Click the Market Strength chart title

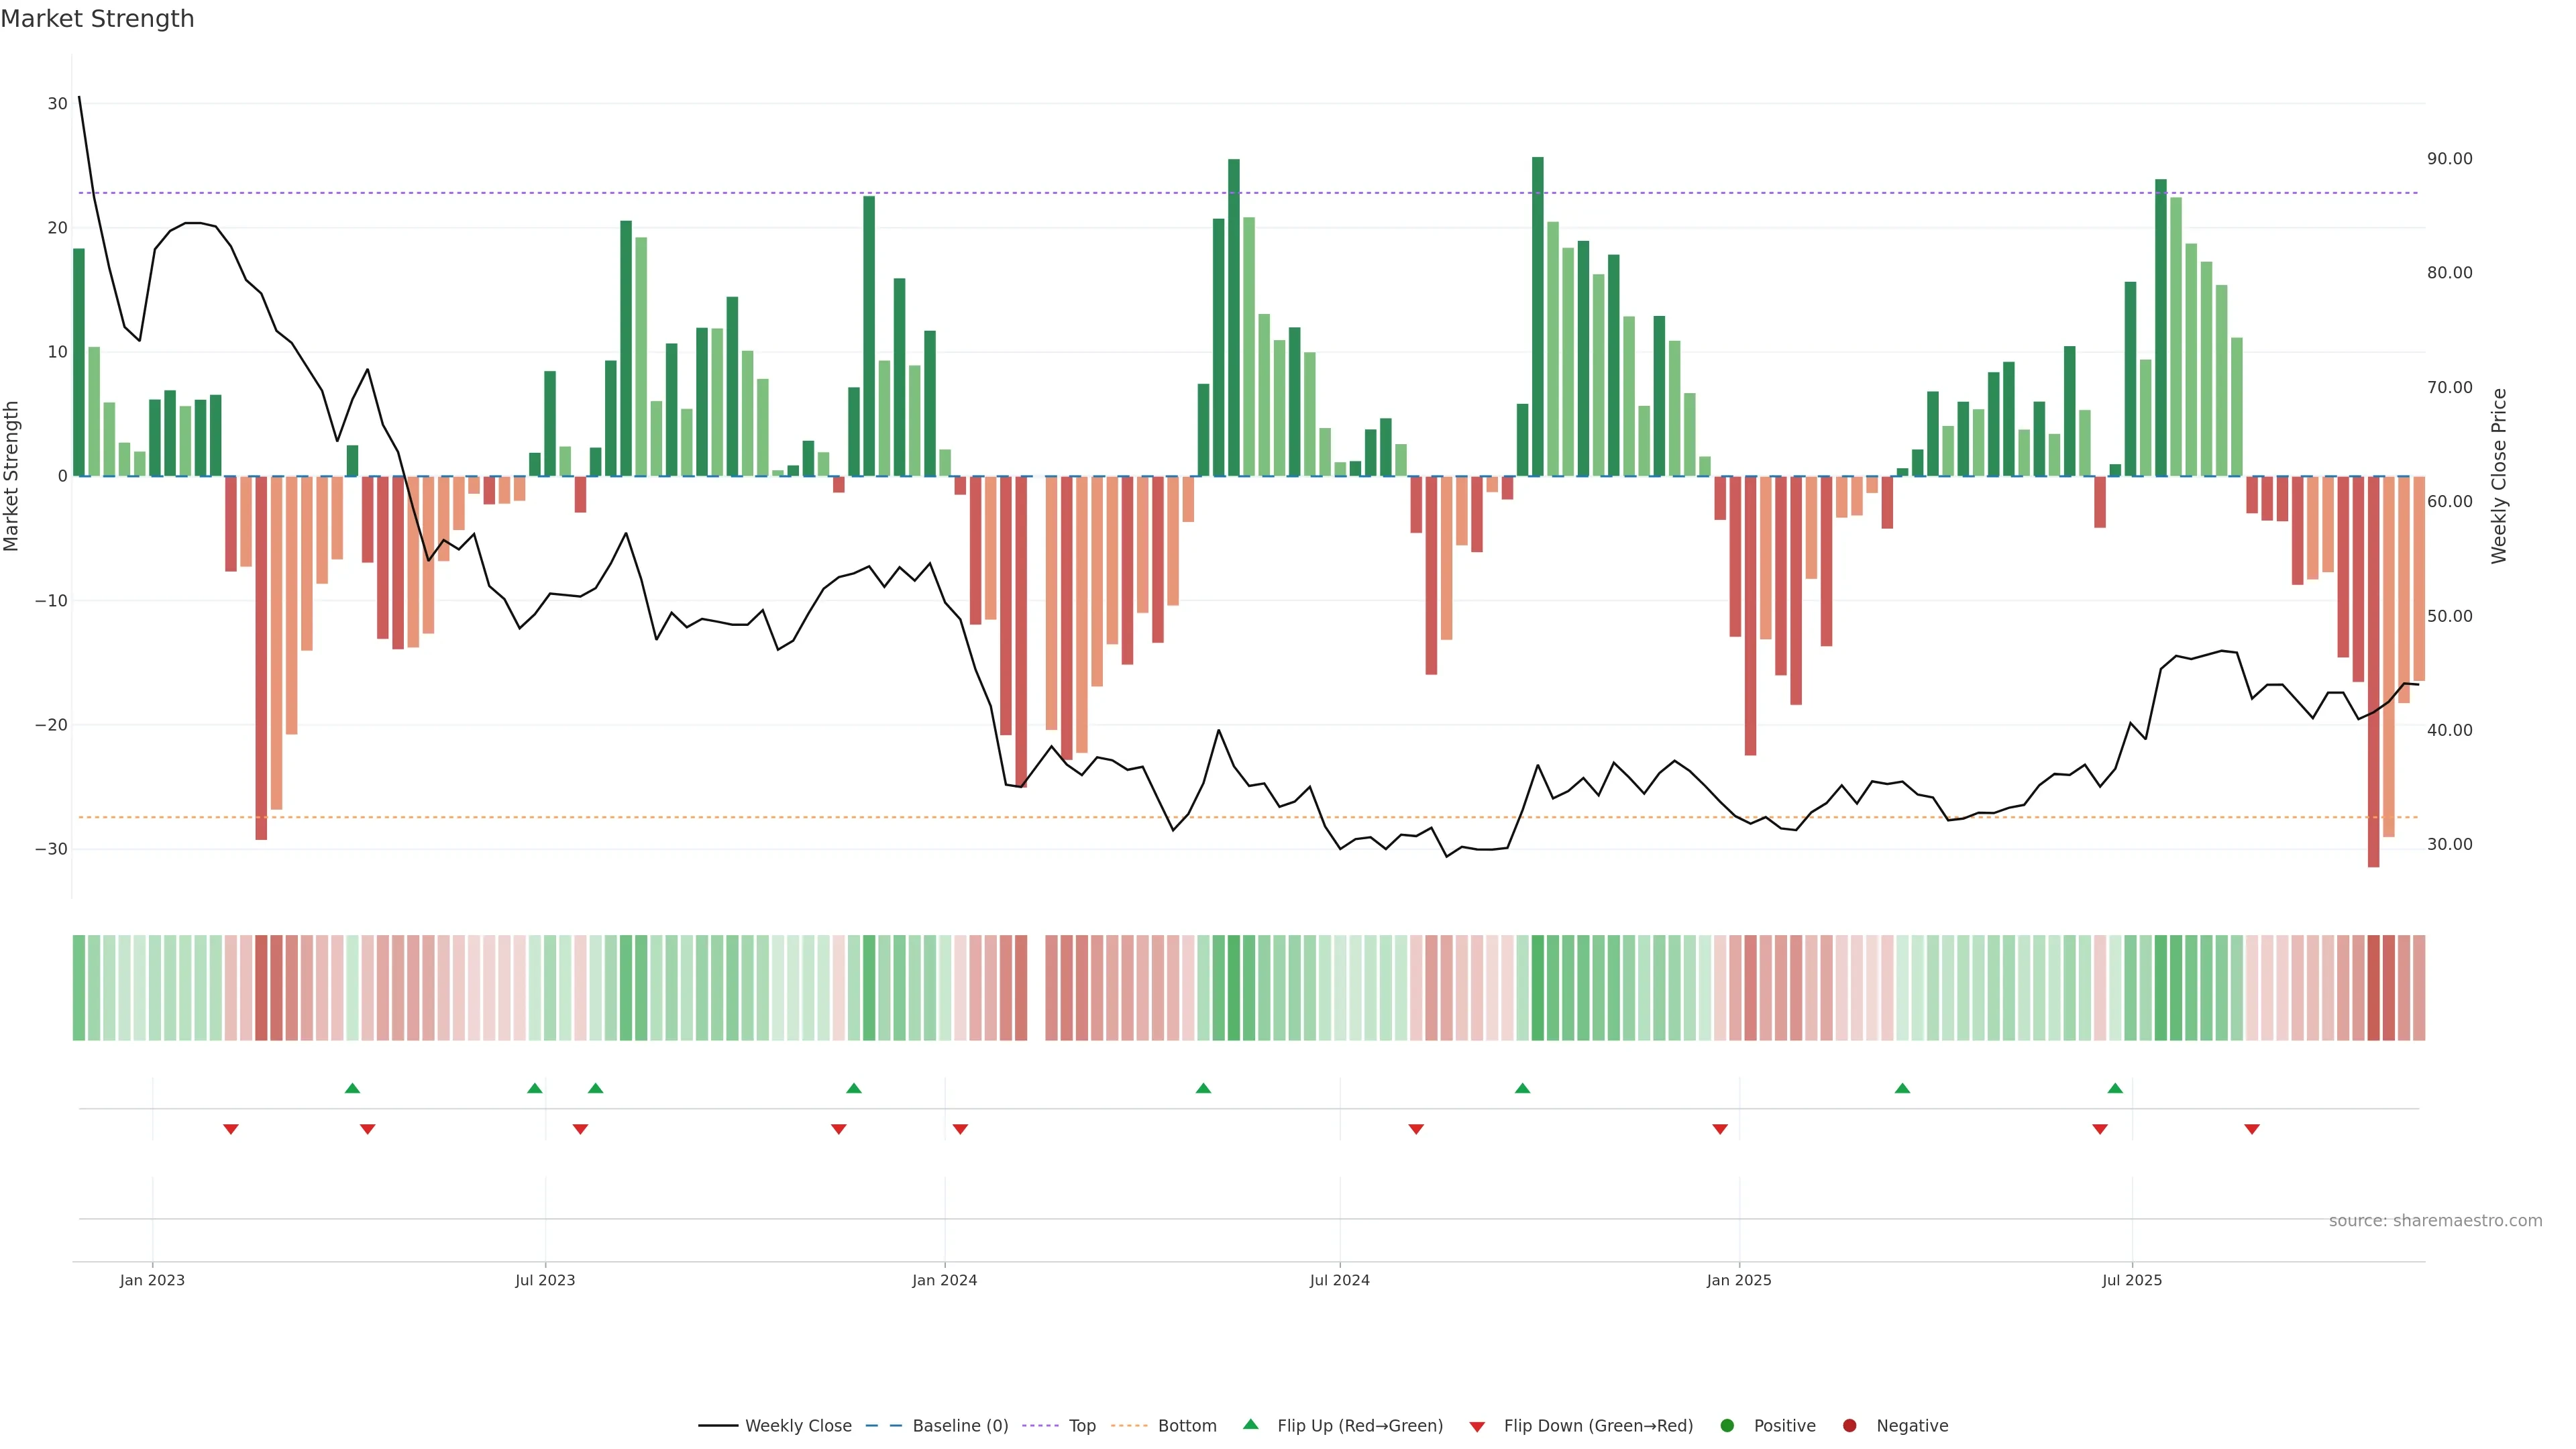[x=97, y=19]
